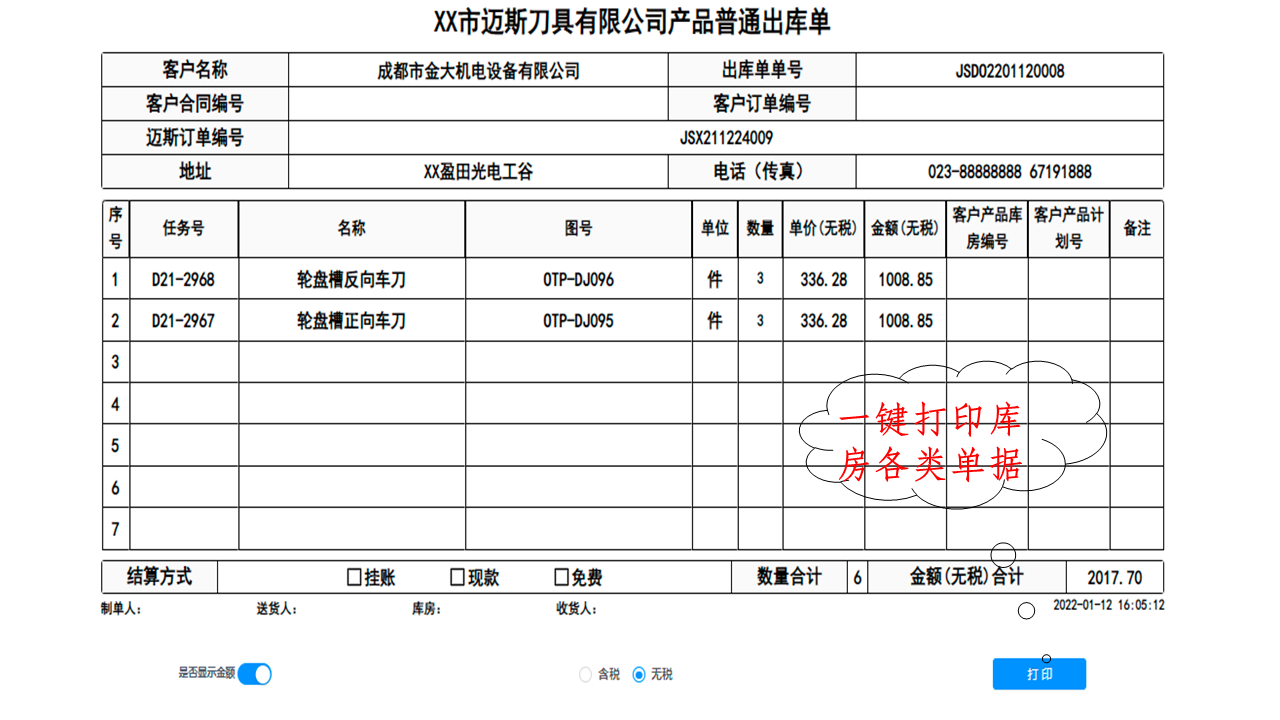Image resolution: width=1280 pixels, height=720 pixels.
Task: Select the 无税 radio option
Action: pyautogui.click(x=639, y=675)
